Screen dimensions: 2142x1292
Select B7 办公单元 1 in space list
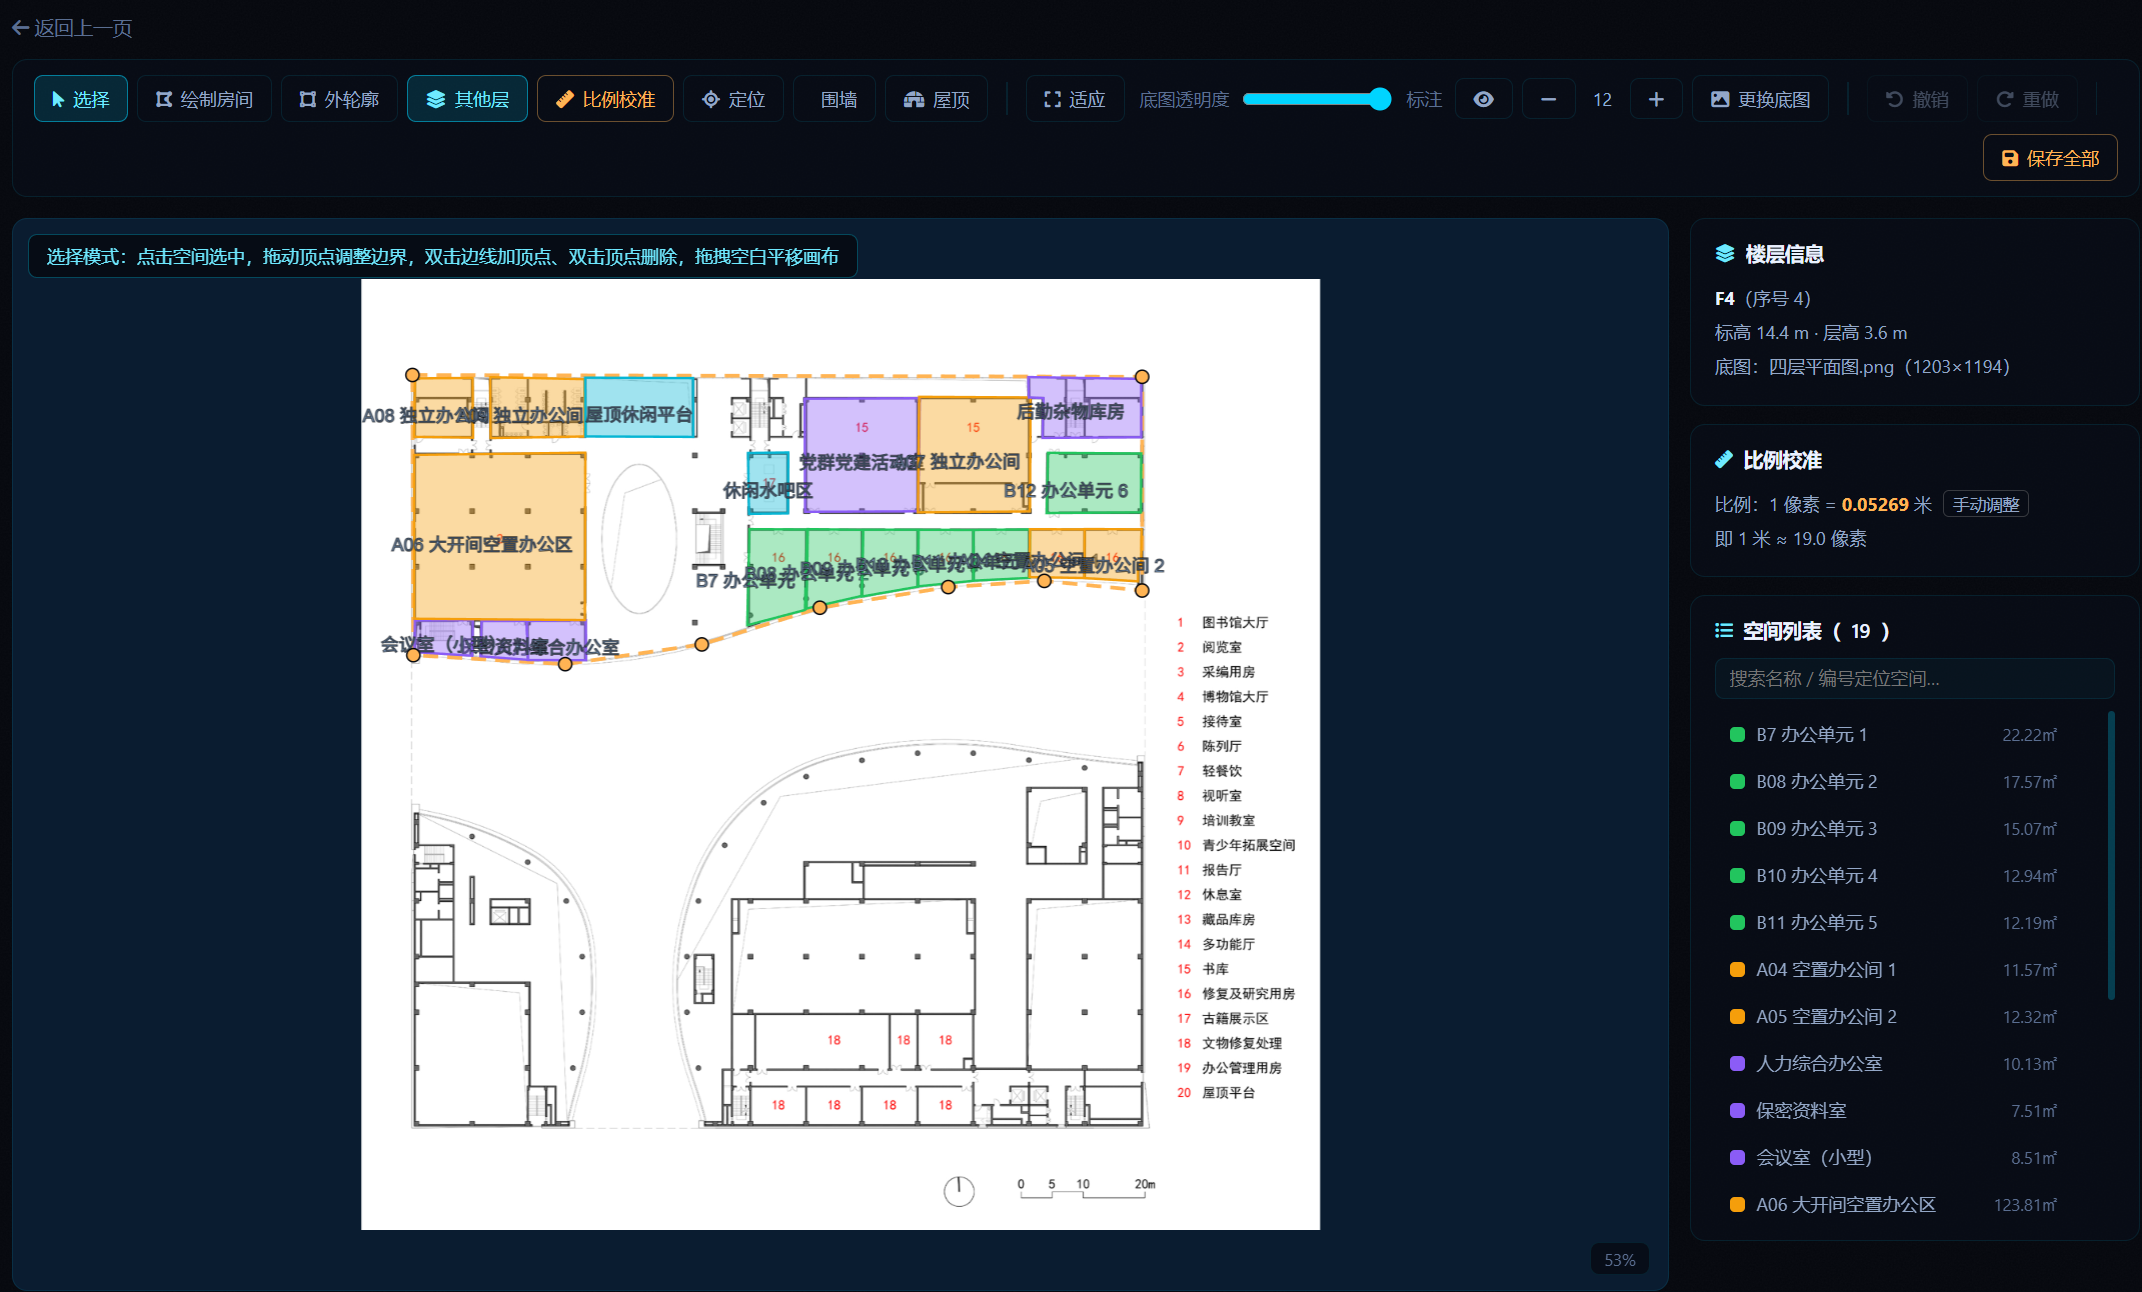coord(1893,735)
